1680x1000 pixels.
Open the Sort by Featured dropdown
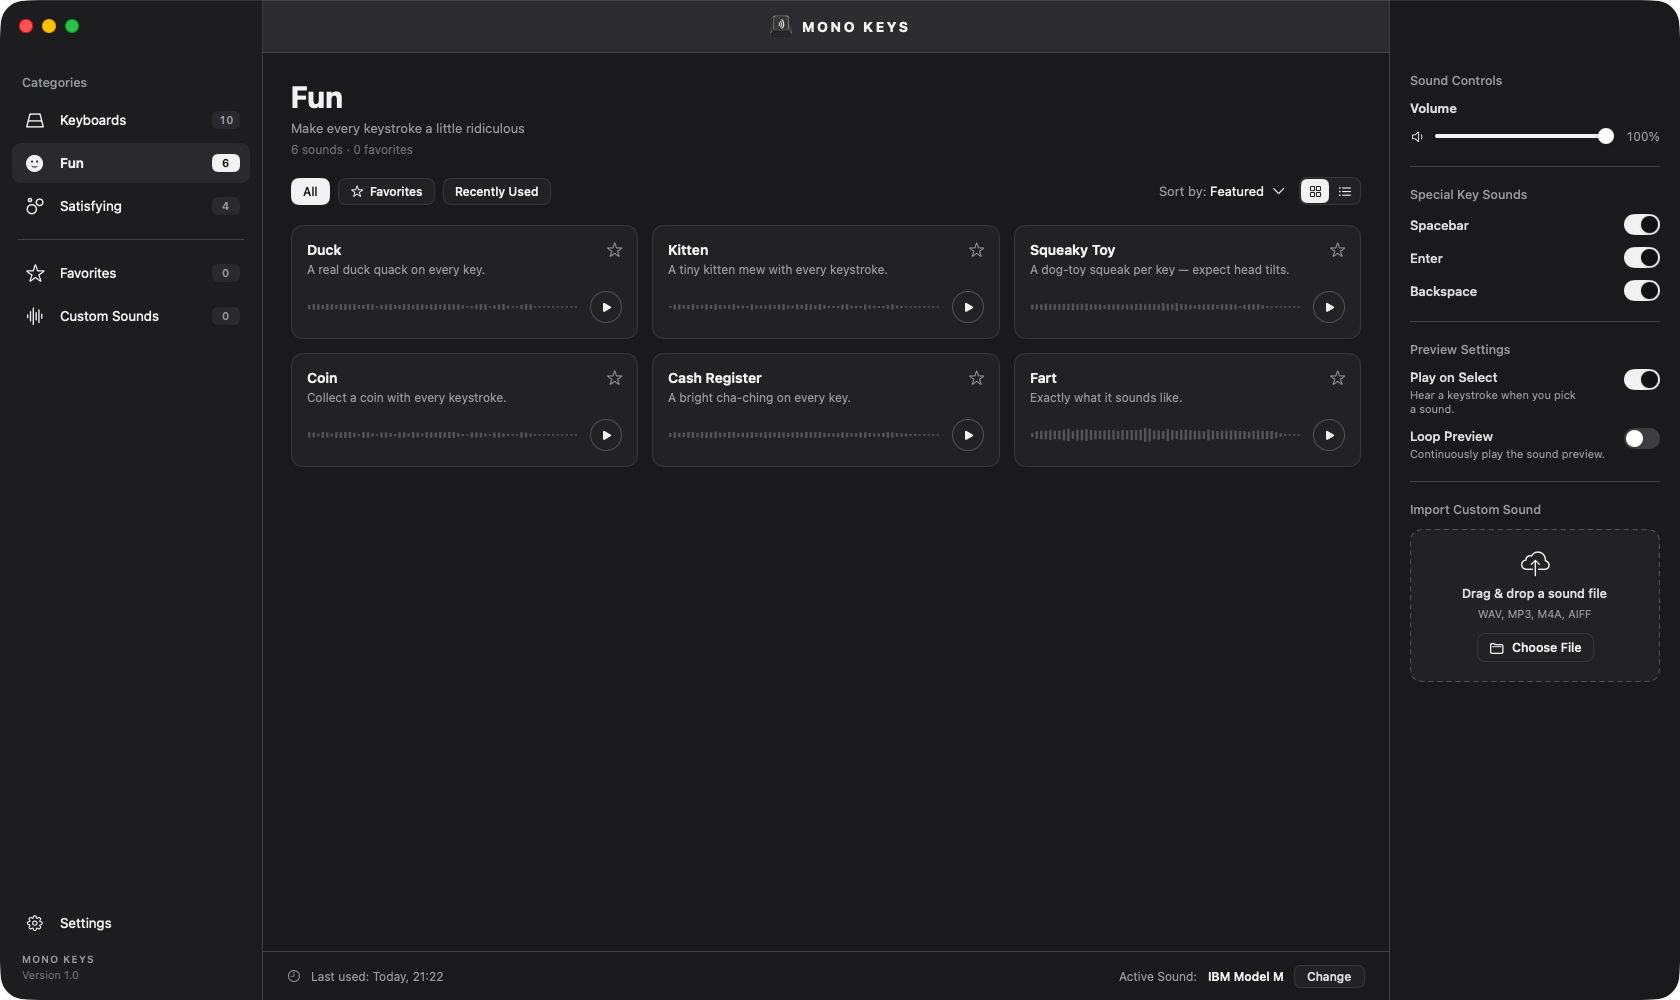1222,191
